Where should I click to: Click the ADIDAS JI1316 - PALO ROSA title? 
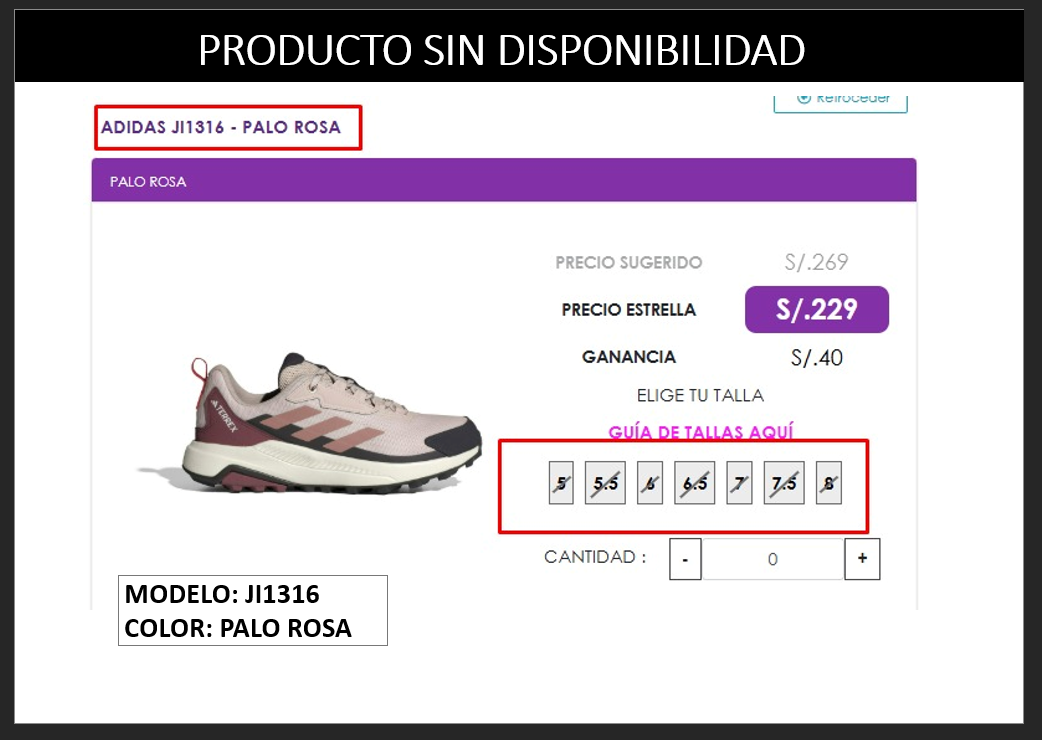221,127
